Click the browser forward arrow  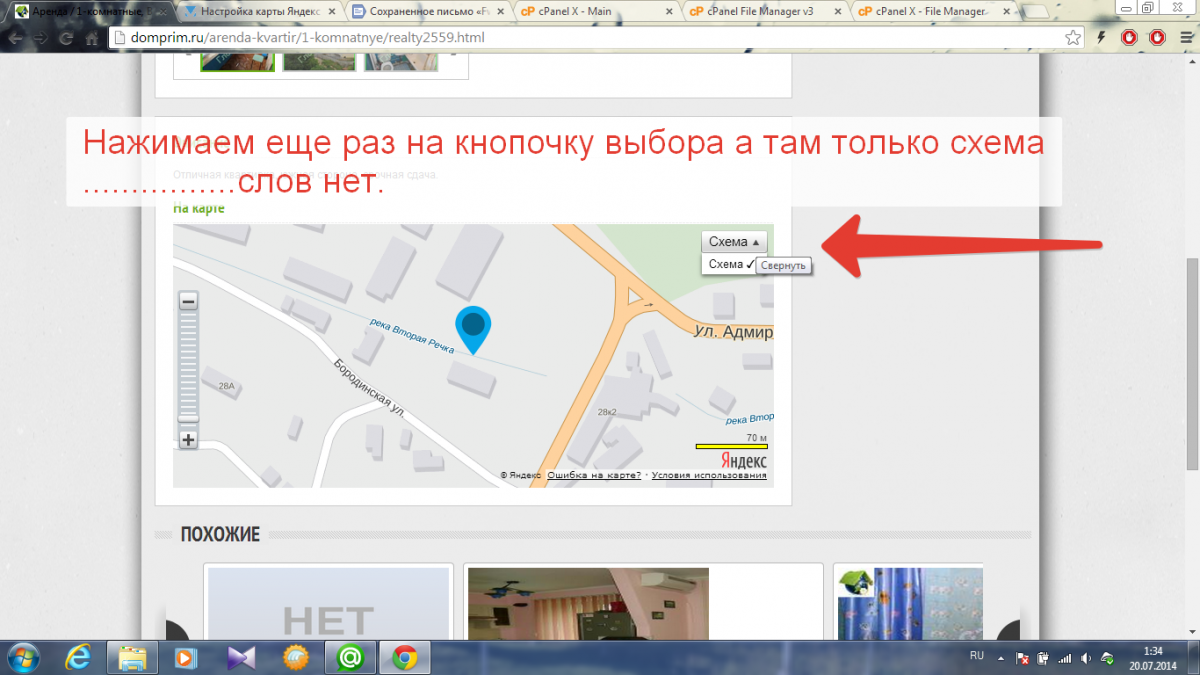pyautogui.click(x=40, y=38)
